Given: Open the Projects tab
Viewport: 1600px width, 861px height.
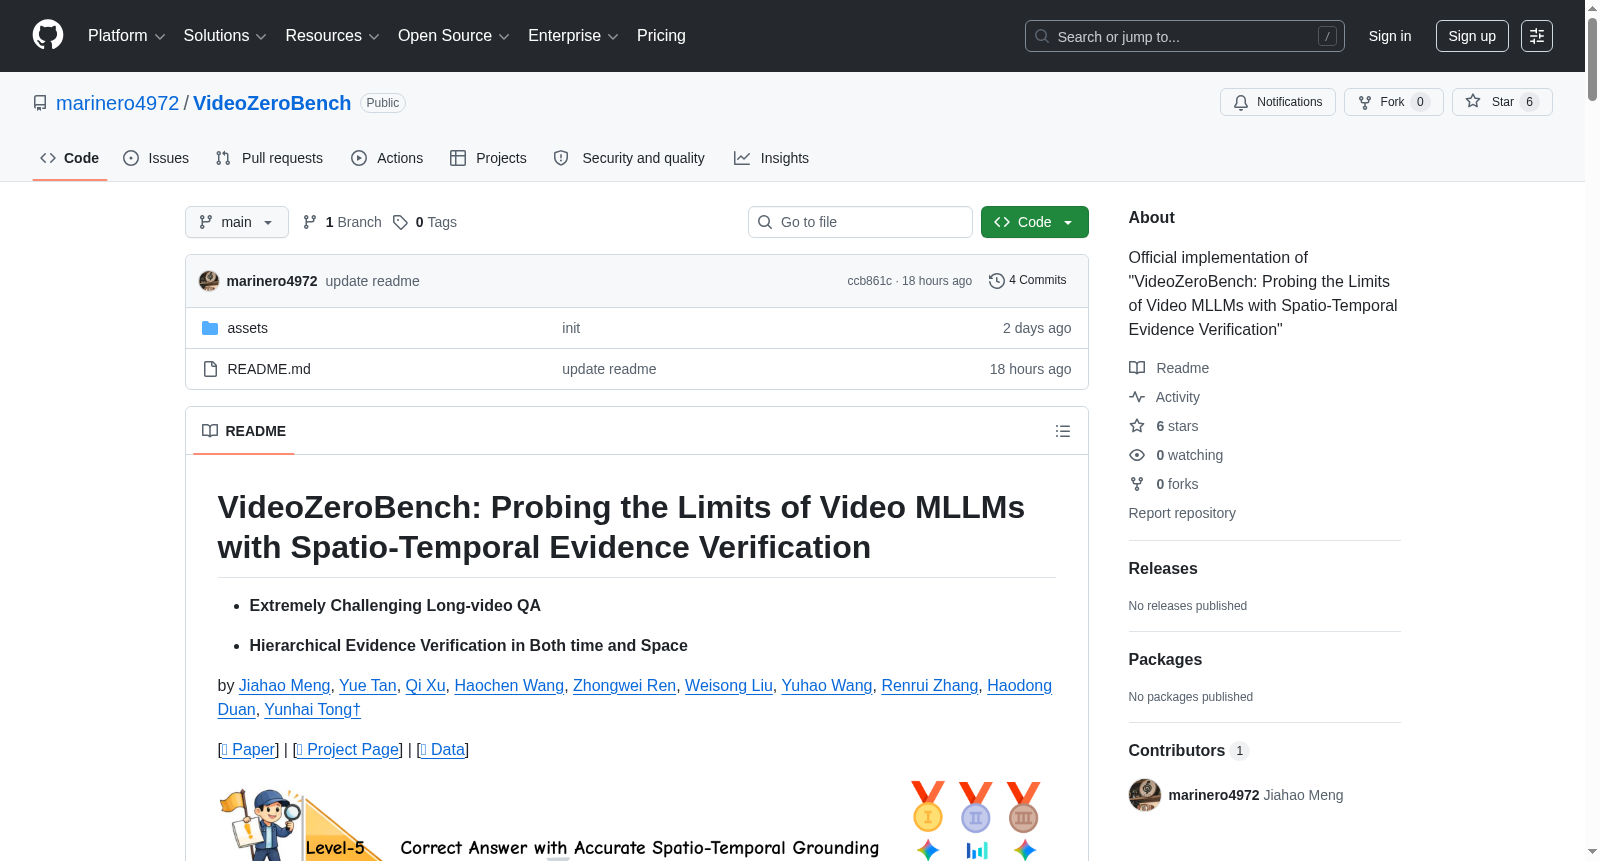Looking at the screenshot, I should [x=488, y=158].
